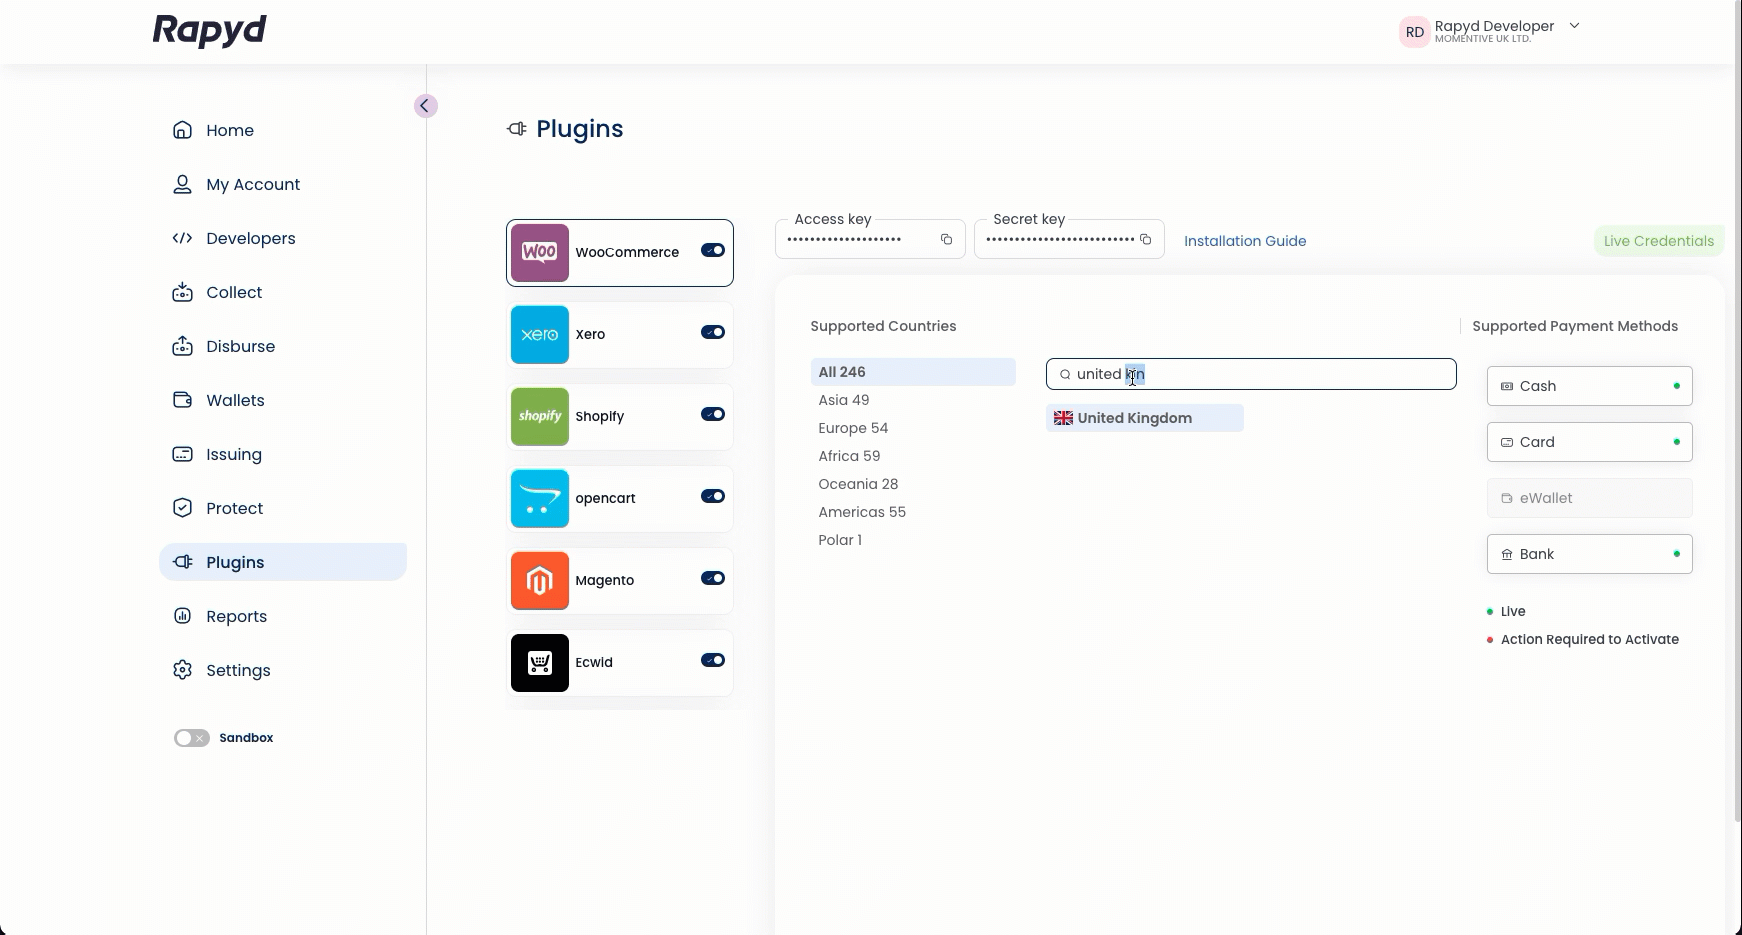Click the Ecwid logo thumbnail
Viewport: 1742px width, 935px height.
click(540, 663)
